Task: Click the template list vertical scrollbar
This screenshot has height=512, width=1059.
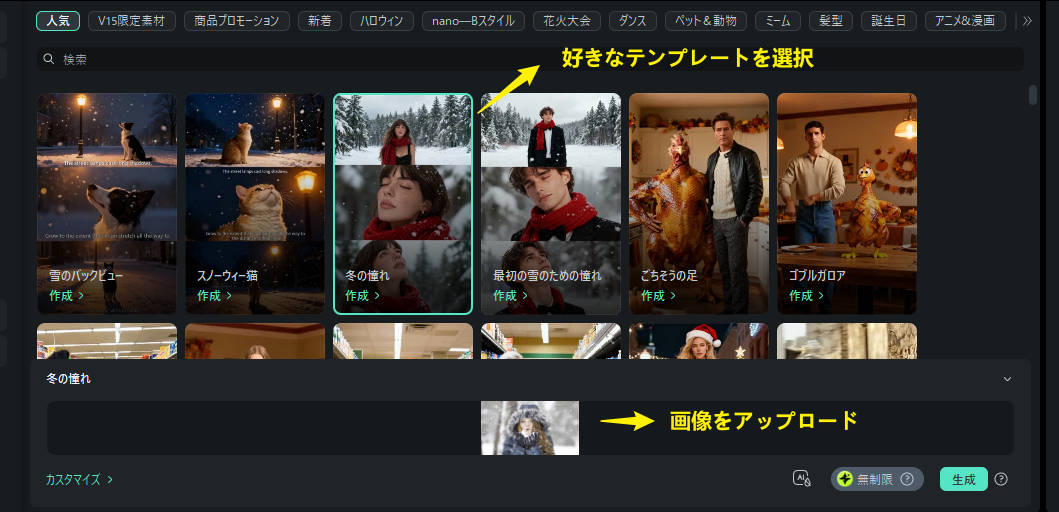Action: pos(1033,95)
